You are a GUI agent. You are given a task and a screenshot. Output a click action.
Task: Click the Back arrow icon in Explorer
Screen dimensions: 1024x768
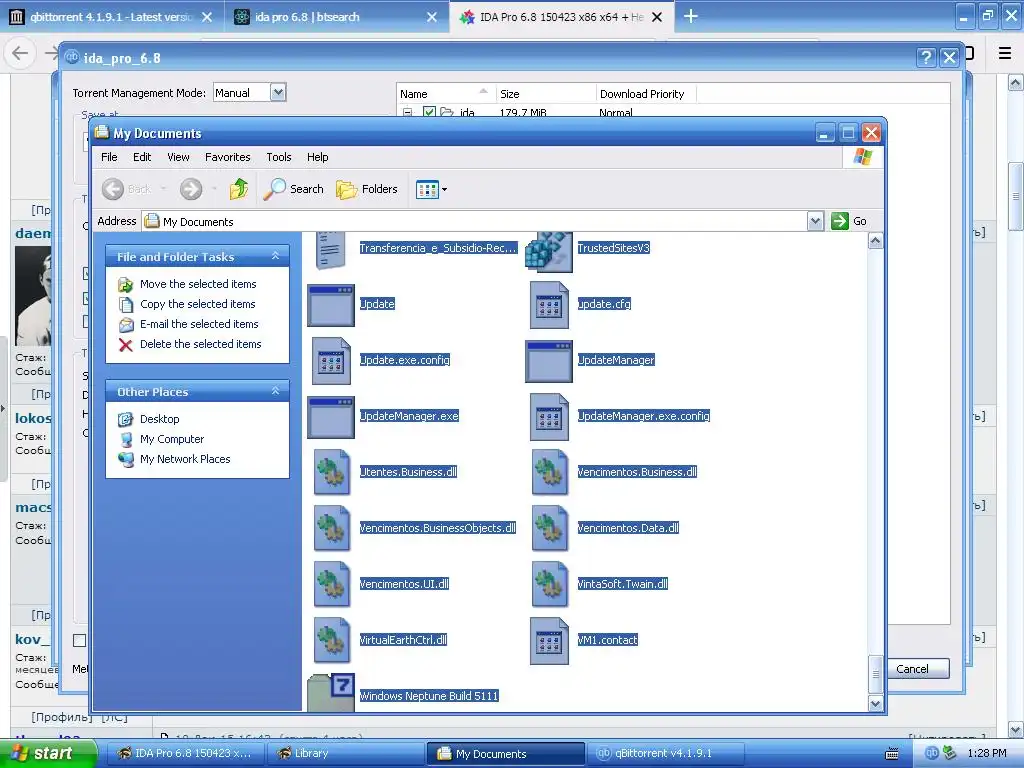tap(112, 189)
